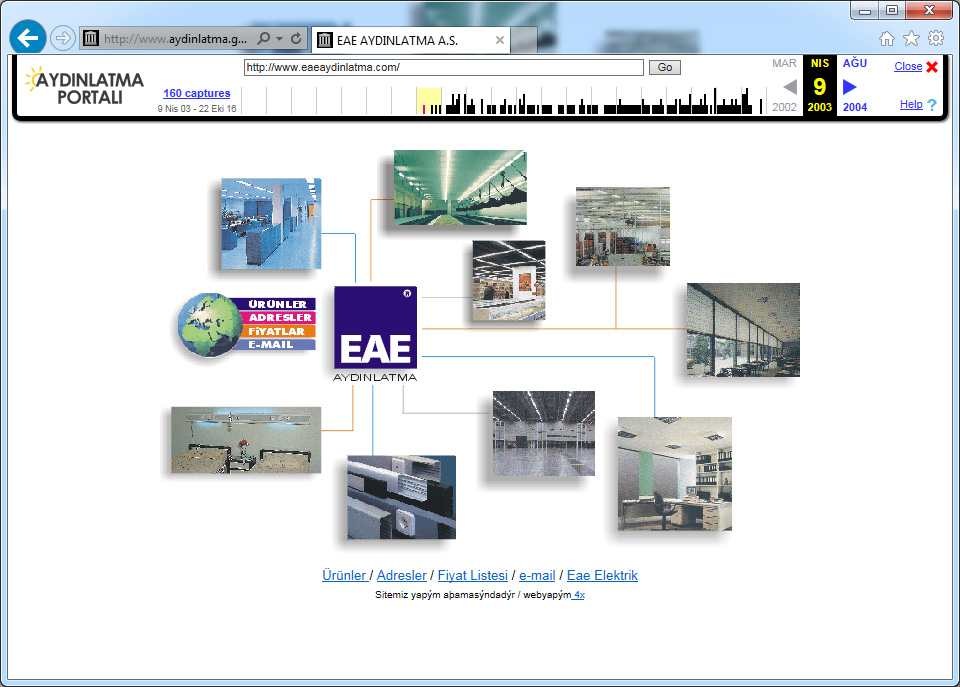Open the factory workshop photo thumbnail

coord(623,227)
